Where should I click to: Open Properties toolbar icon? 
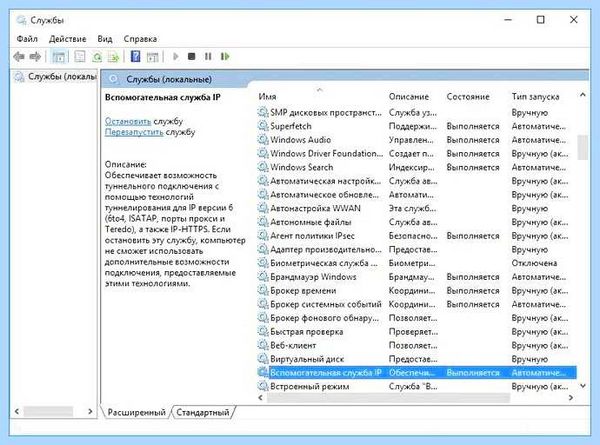point(80,57)
